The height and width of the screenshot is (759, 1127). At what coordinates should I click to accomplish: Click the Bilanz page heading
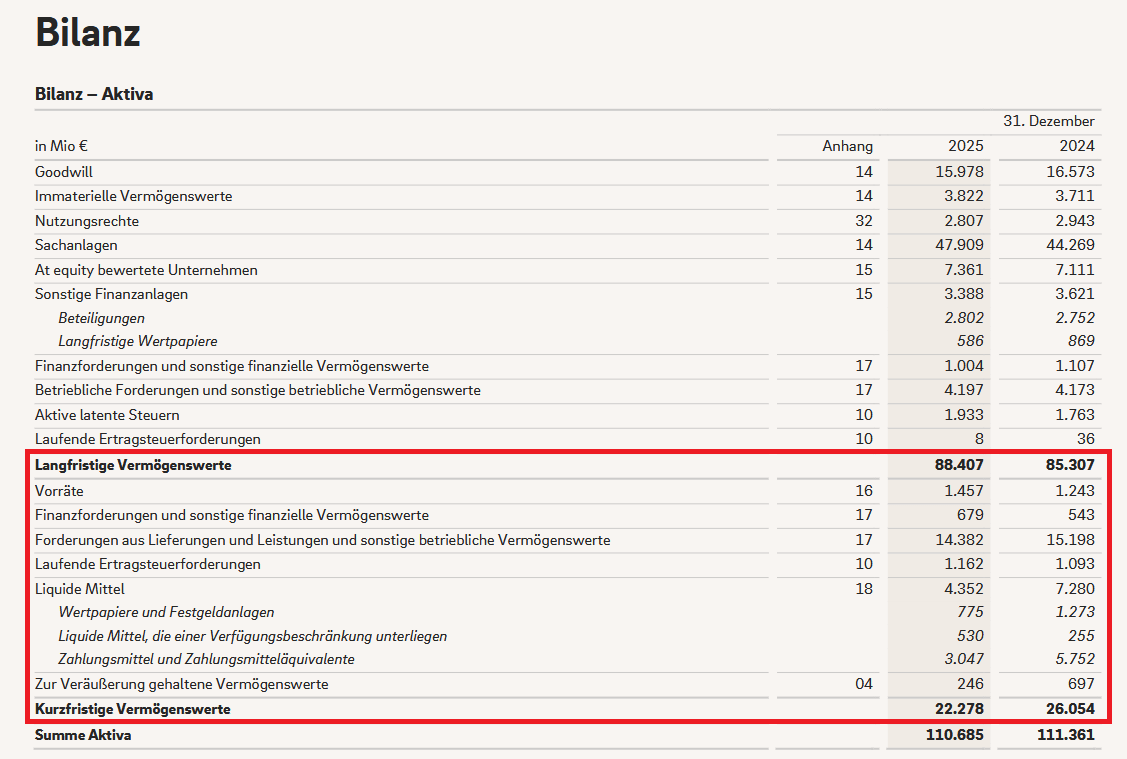coord(88,32)
